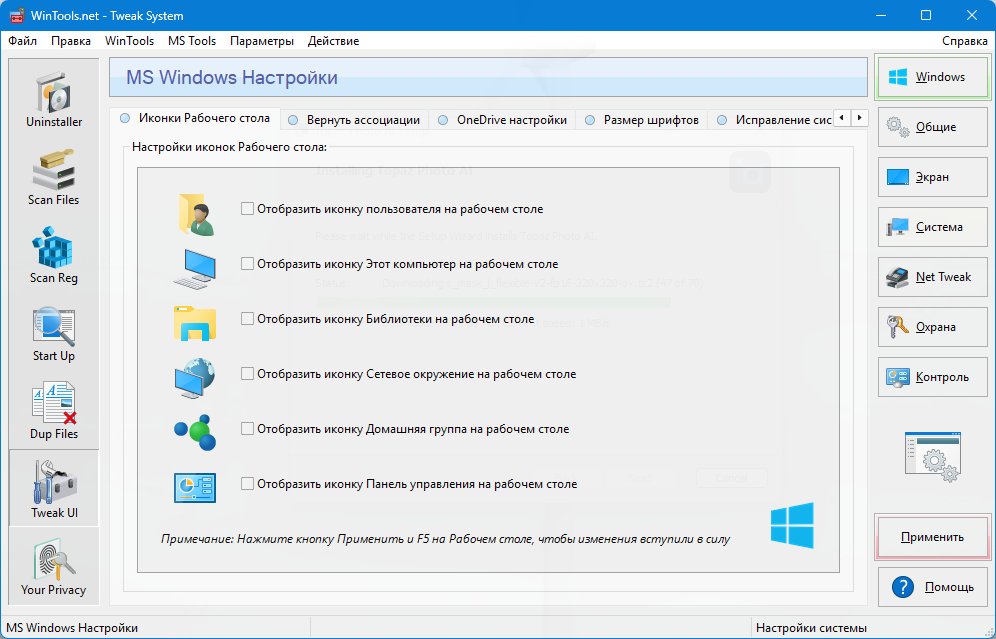Open the Контроль settings category
Screen dimensions: 996x639
(932, 377)
